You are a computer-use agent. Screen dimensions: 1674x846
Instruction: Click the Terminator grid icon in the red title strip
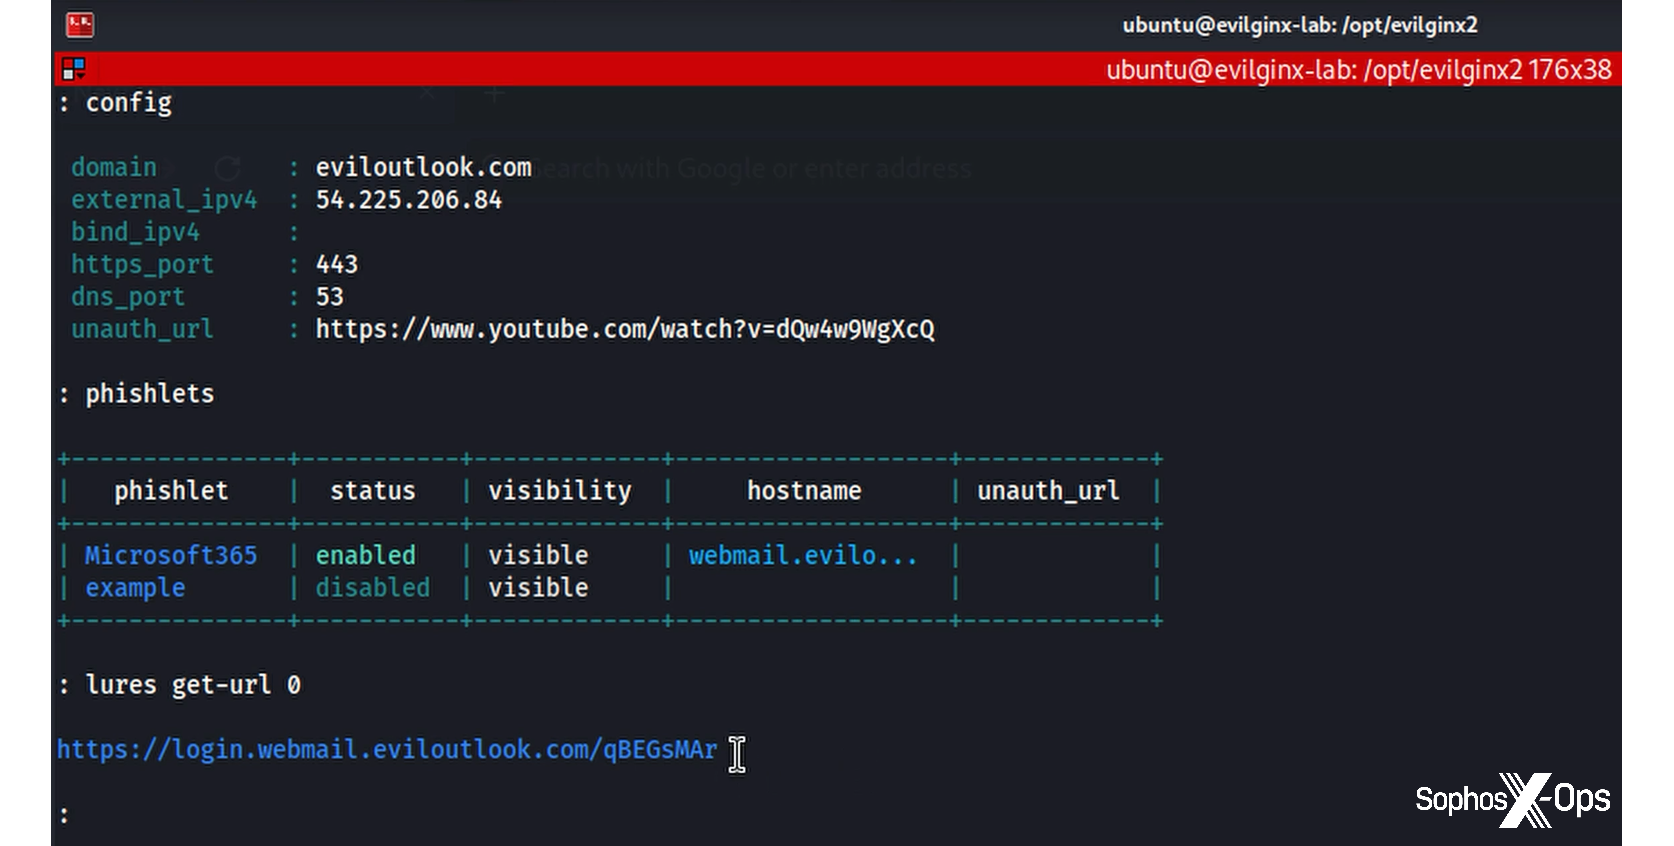74,69
